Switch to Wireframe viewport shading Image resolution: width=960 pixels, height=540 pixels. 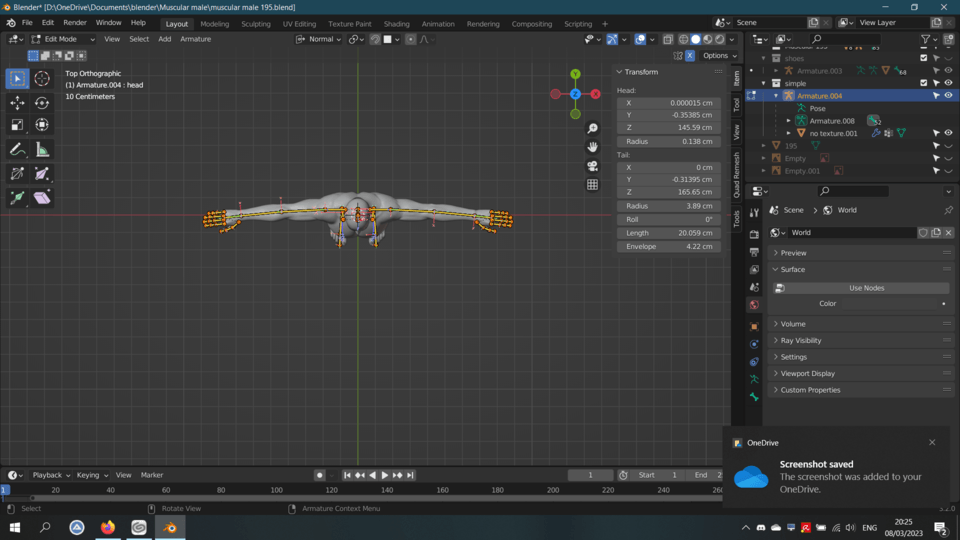coord(683,39)
